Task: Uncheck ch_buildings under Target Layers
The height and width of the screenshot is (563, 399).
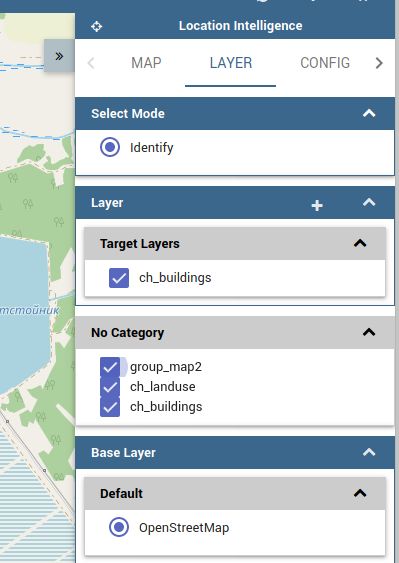Action: pos(119,278)
